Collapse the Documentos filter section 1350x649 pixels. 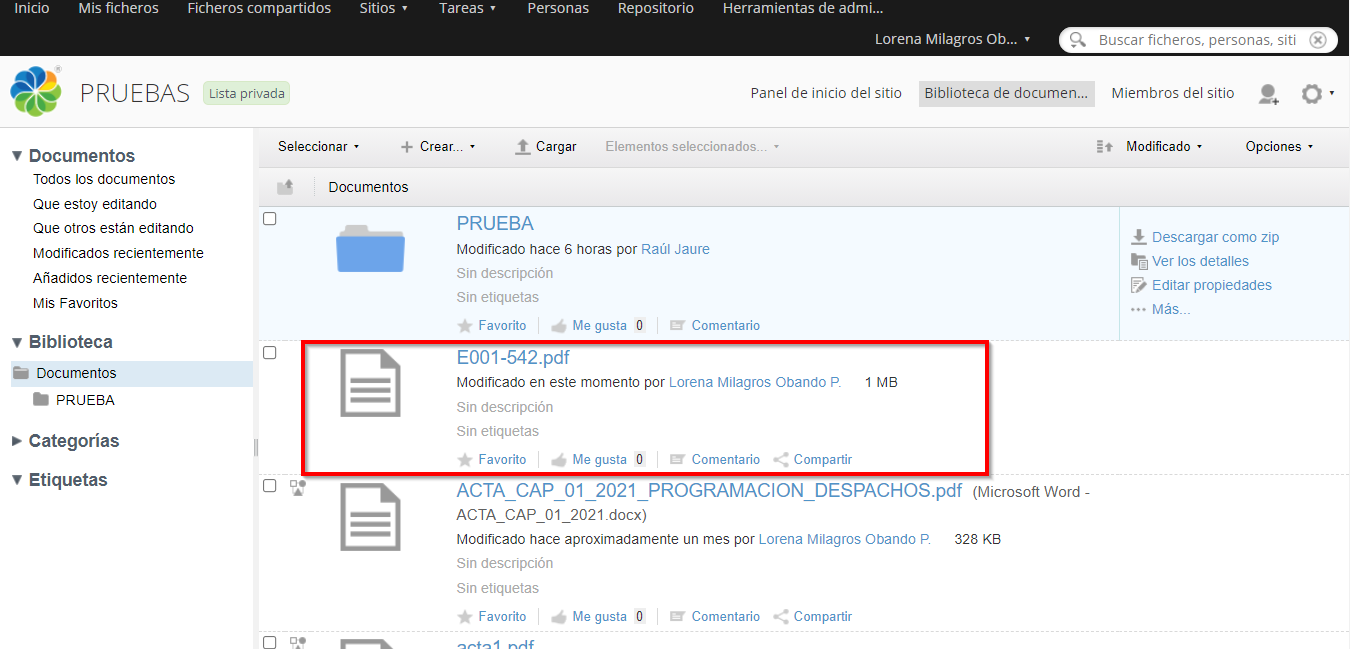(73, 156)
